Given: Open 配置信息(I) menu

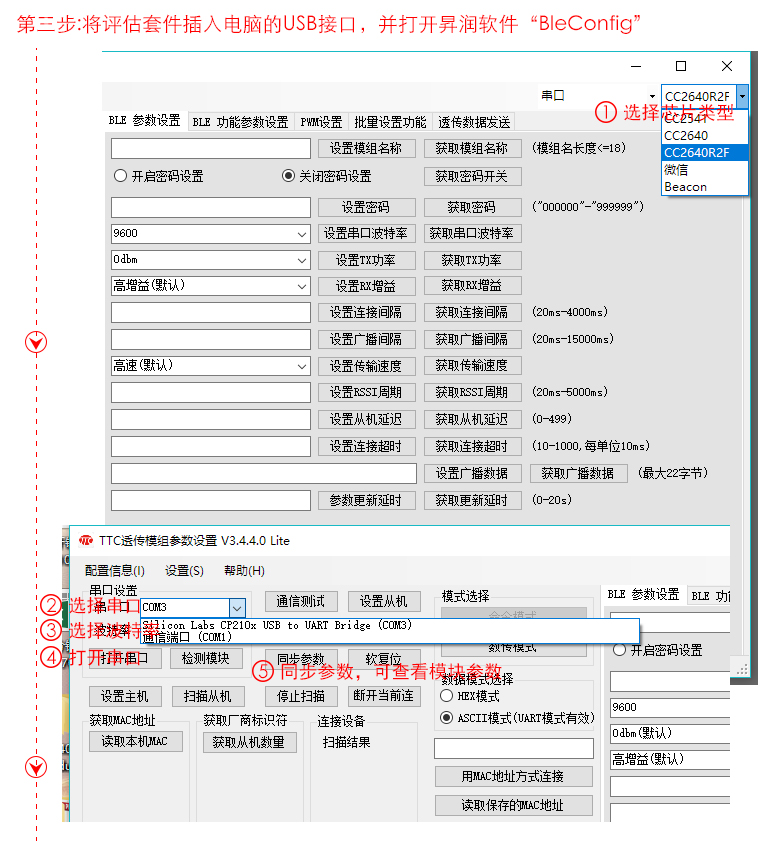Looking at the screenshot, I should 115,571.
